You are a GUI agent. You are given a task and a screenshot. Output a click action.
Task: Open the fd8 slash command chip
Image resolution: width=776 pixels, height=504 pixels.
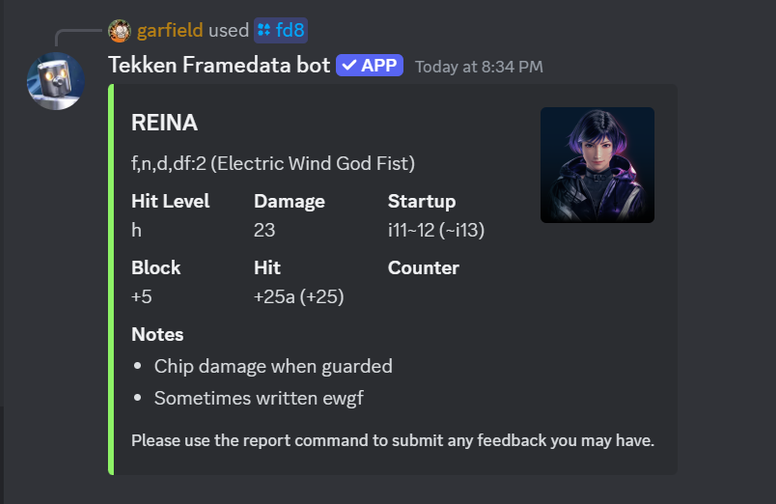[281, 30]
